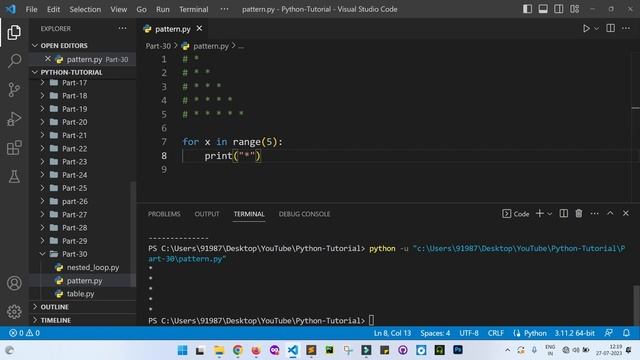
Task: Expand the Part-17 folder
Action: click(x=74, y=83)
